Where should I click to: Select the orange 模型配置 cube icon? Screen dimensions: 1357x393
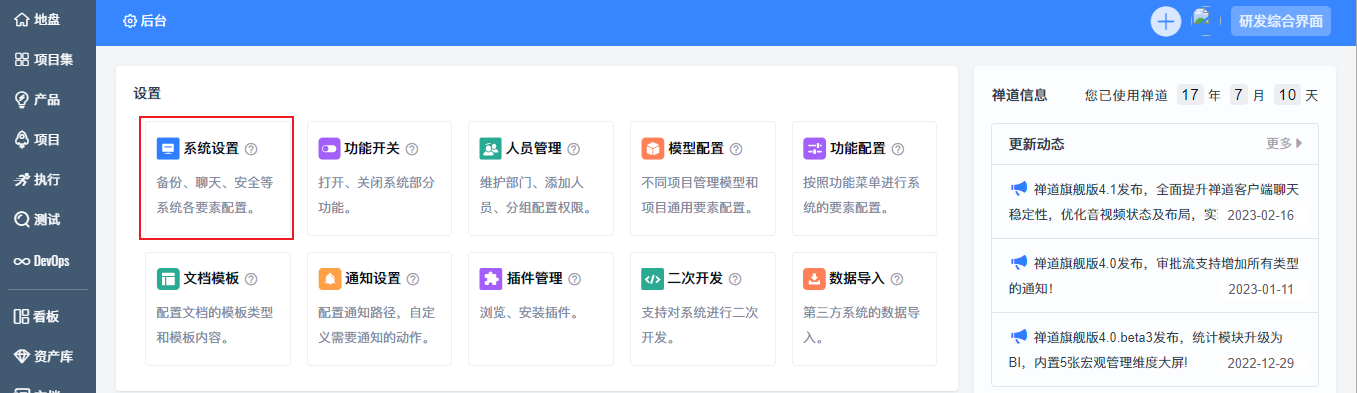tap(652, 149)
